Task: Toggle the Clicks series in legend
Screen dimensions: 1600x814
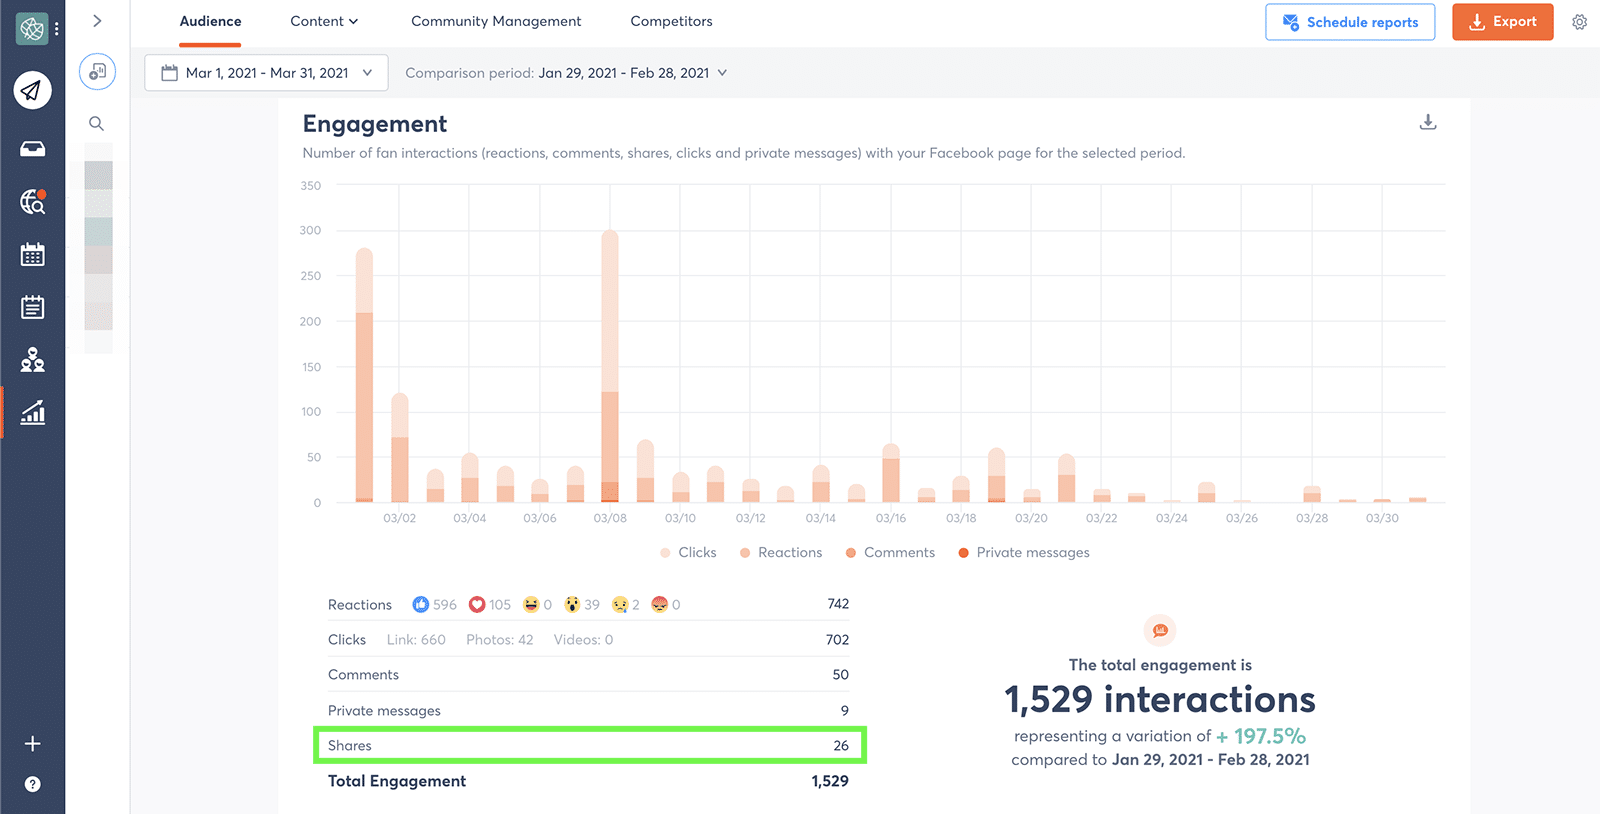Action: coord(688,553)
